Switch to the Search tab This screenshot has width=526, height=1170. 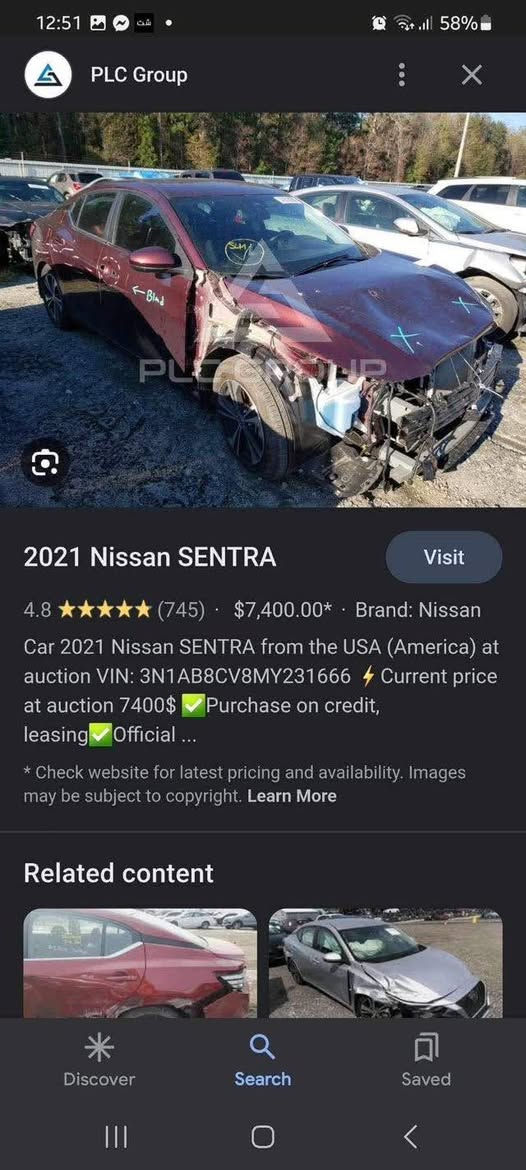coord(263,1060)
